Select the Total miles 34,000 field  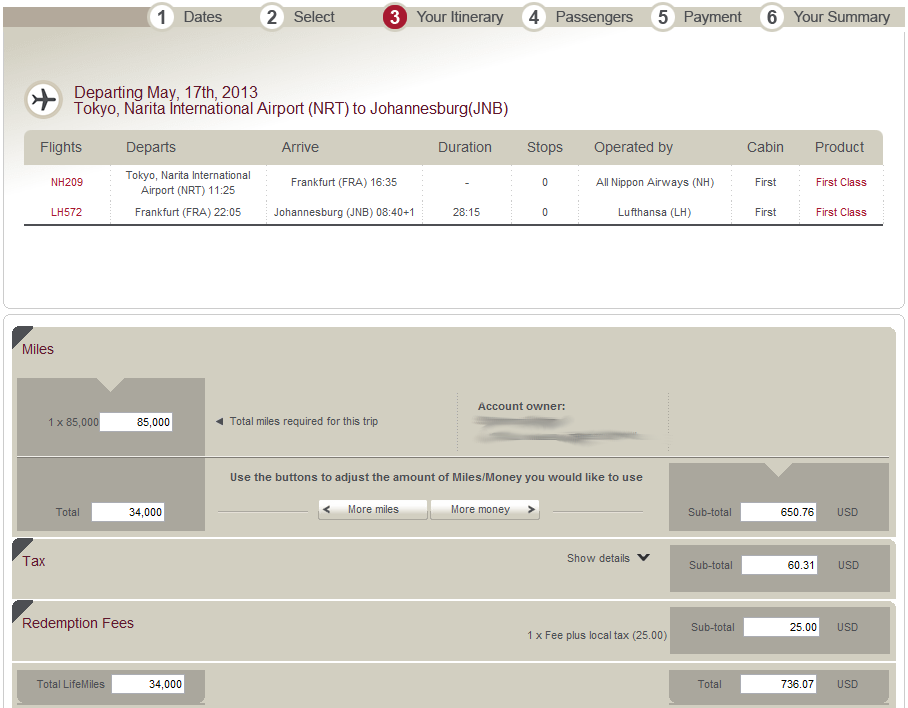click(x=128, y=512)
